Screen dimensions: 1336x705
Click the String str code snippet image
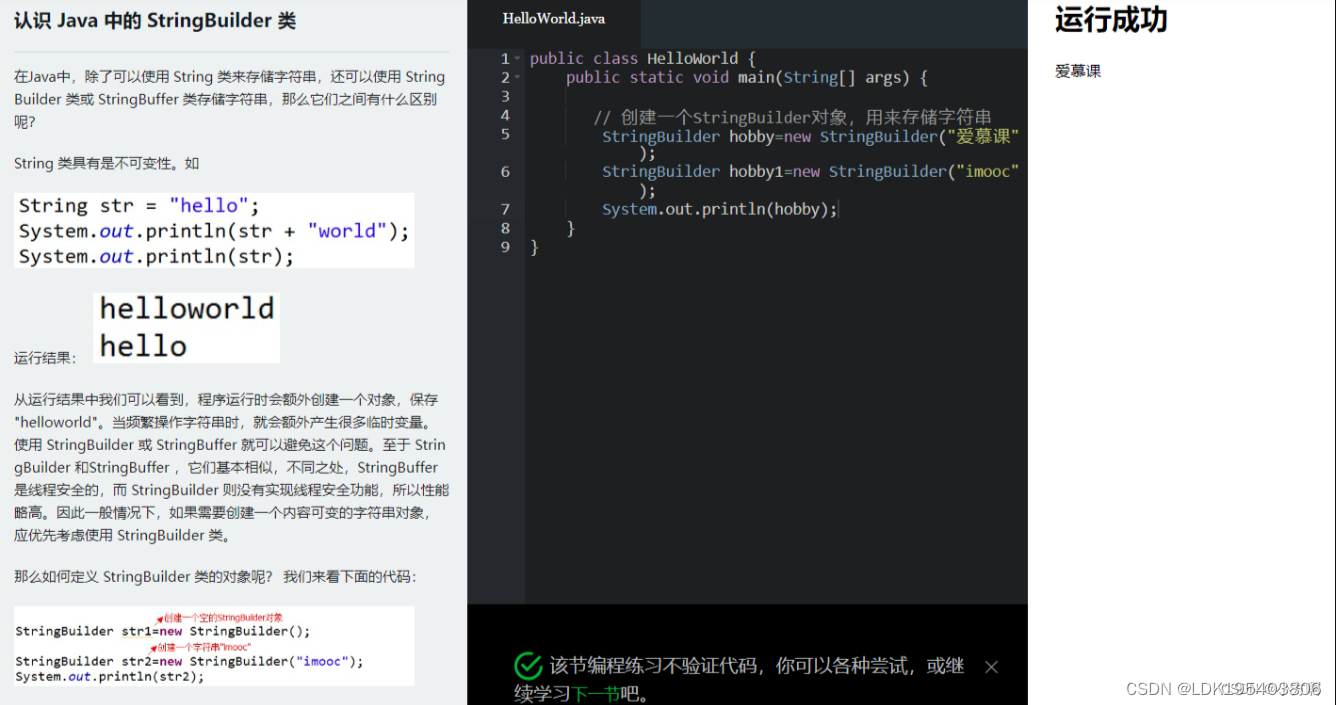coord(214,230)
